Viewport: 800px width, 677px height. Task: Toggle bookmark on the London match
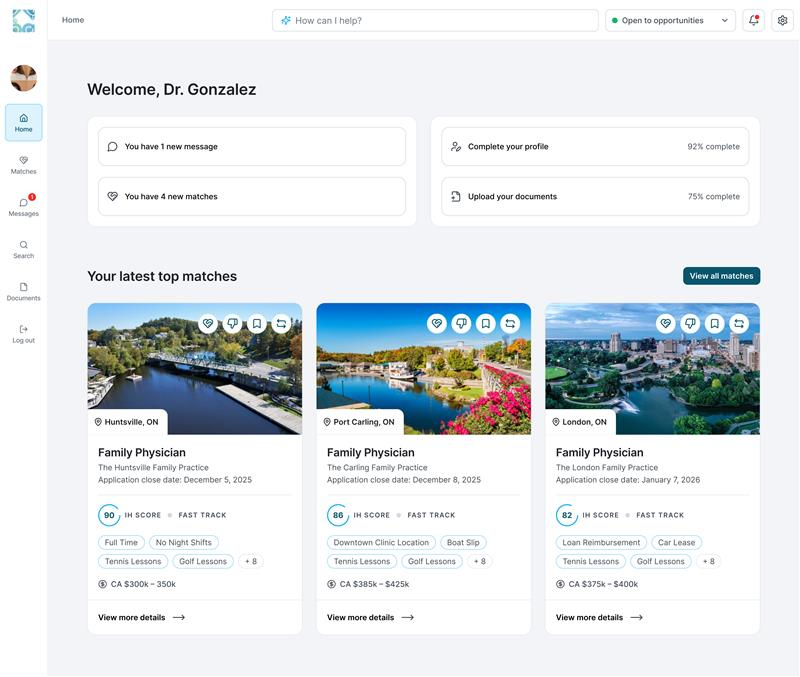(714, 323)
